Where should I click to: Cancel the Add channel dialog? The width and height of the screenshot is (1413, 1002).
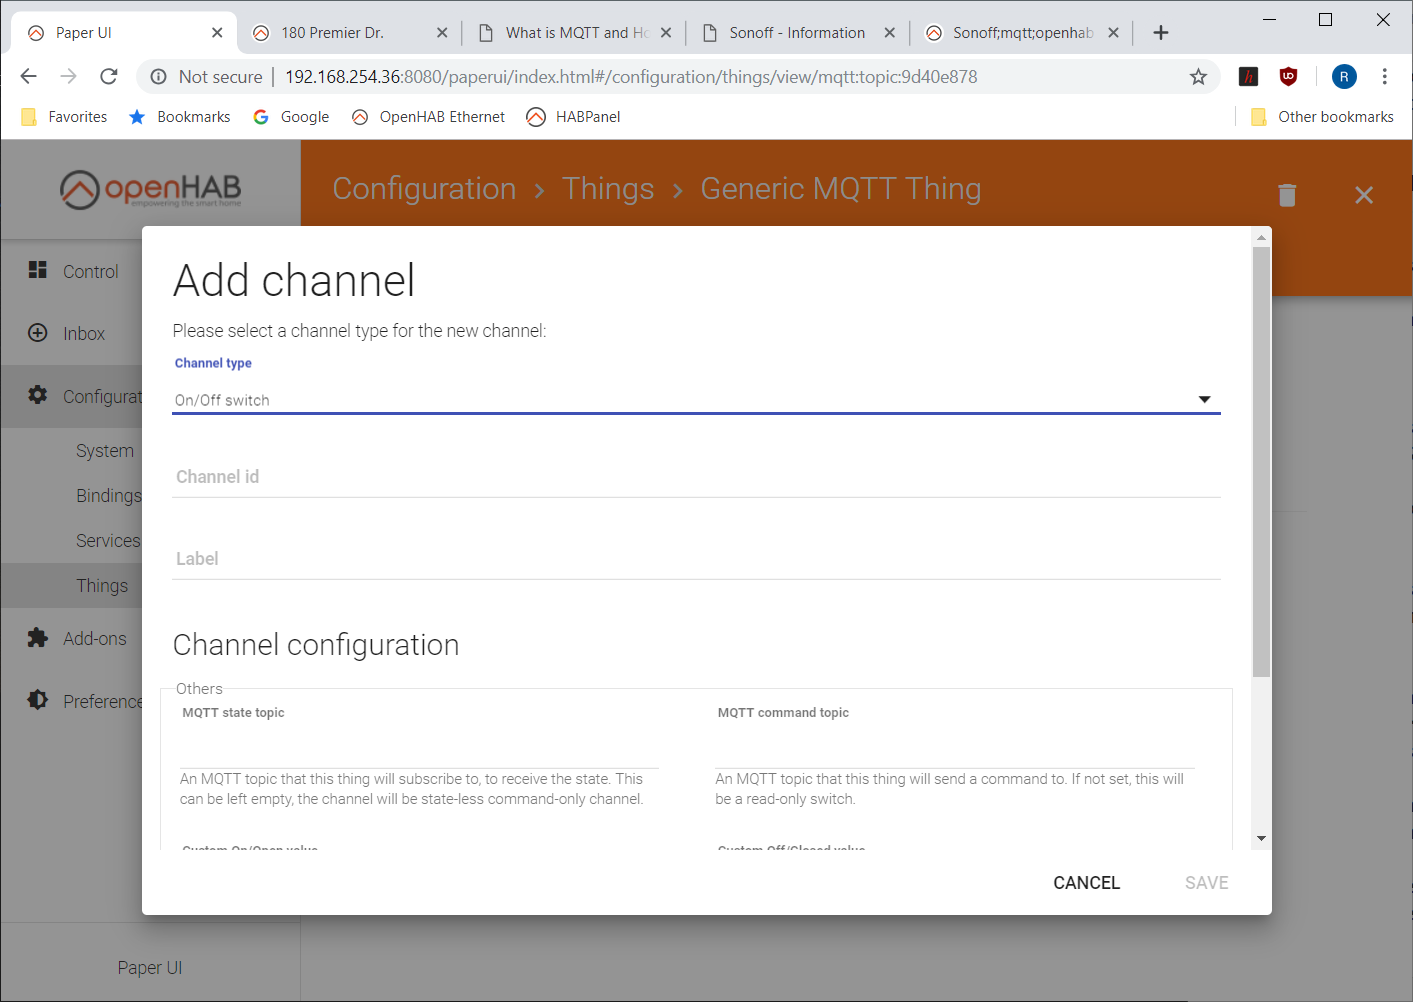pyautogui.click(x=1086, y=883)
